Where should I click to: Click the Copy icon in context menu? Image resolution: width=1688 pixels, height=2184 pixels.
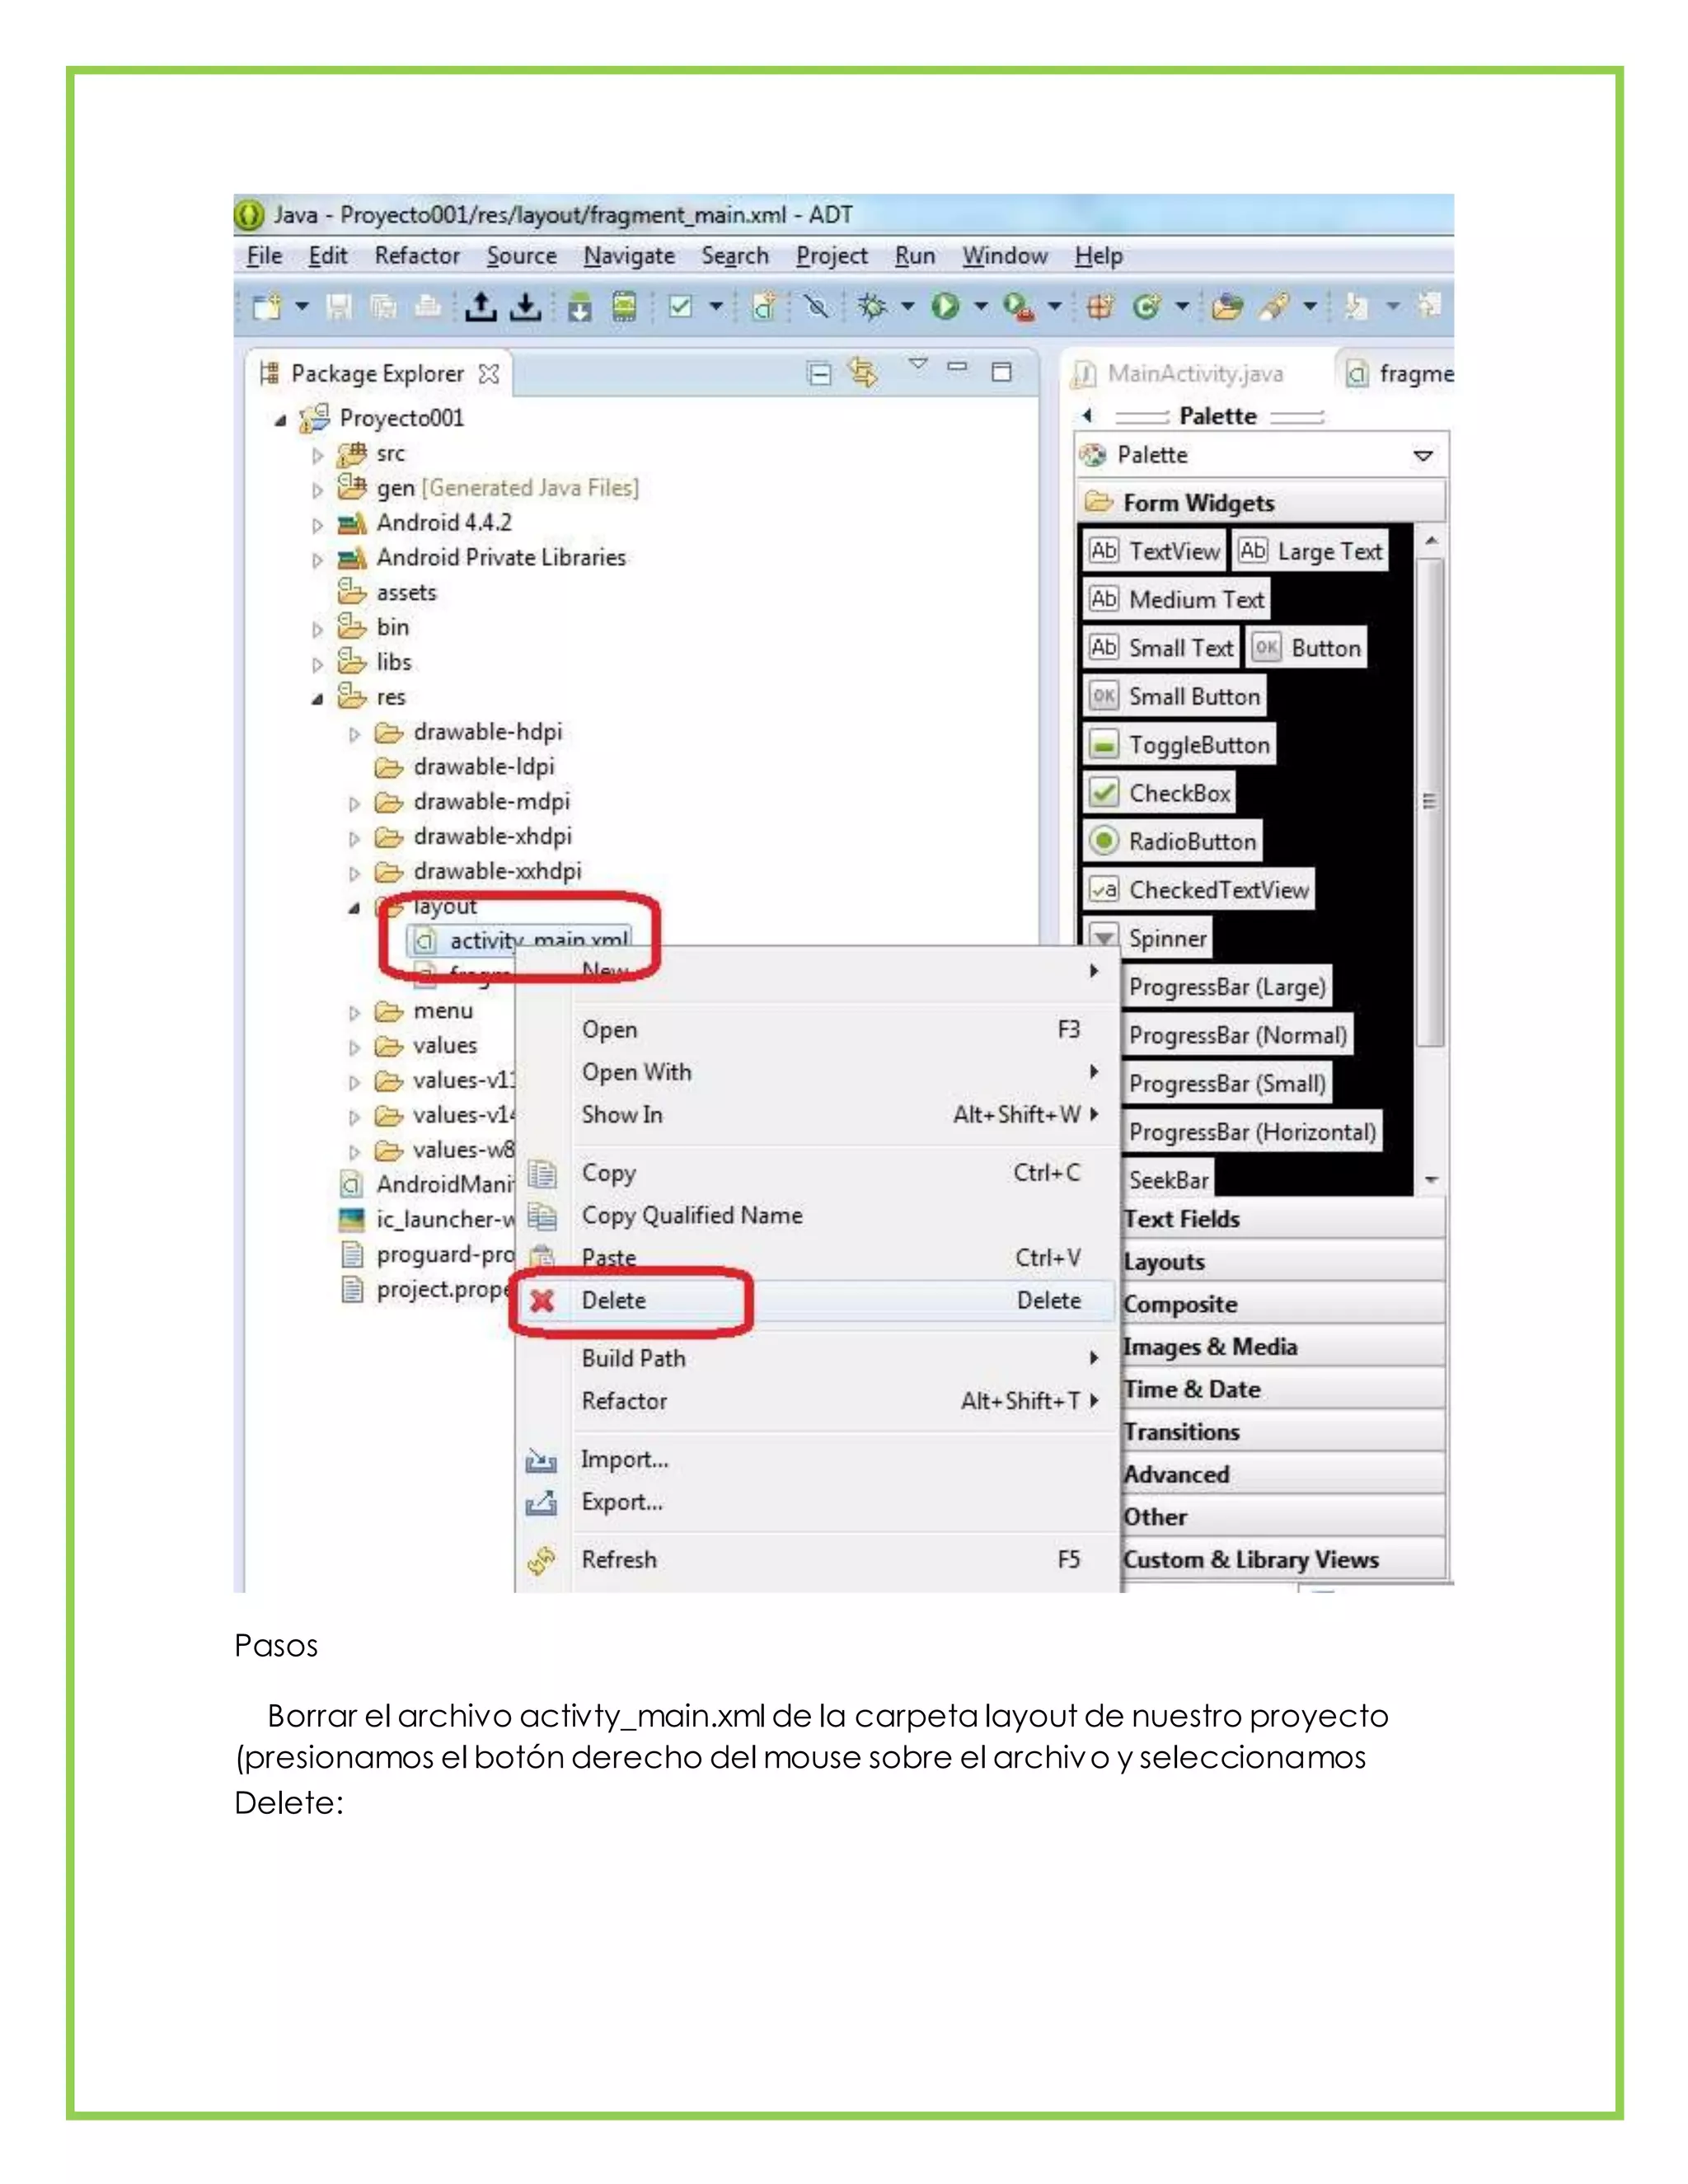point(542,1173)
